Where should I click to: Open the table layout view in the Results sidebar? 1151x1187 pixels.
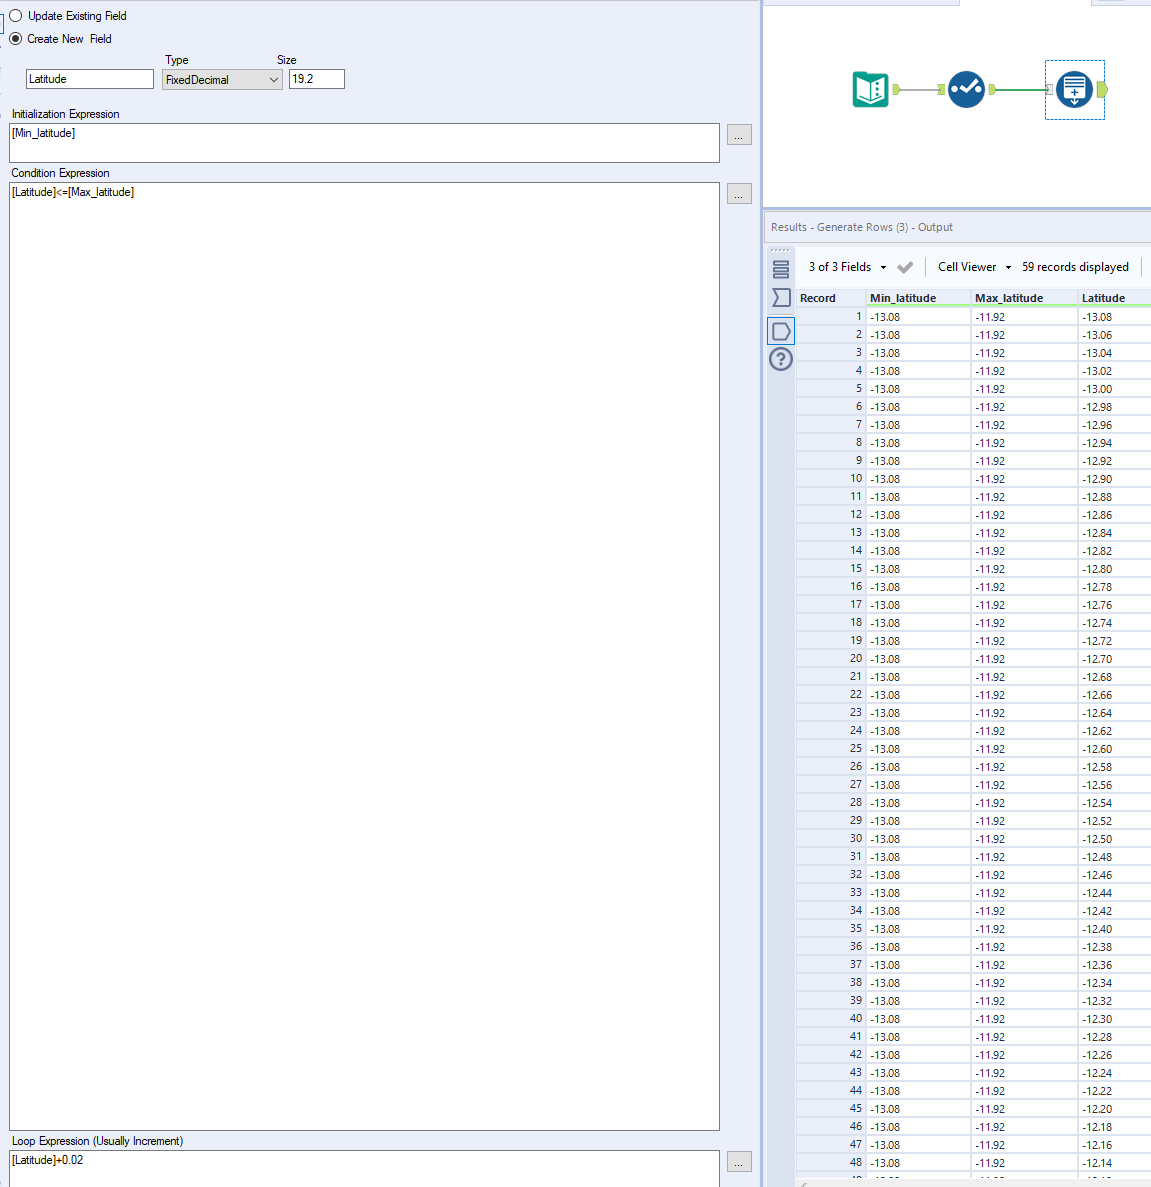(781, 267)
